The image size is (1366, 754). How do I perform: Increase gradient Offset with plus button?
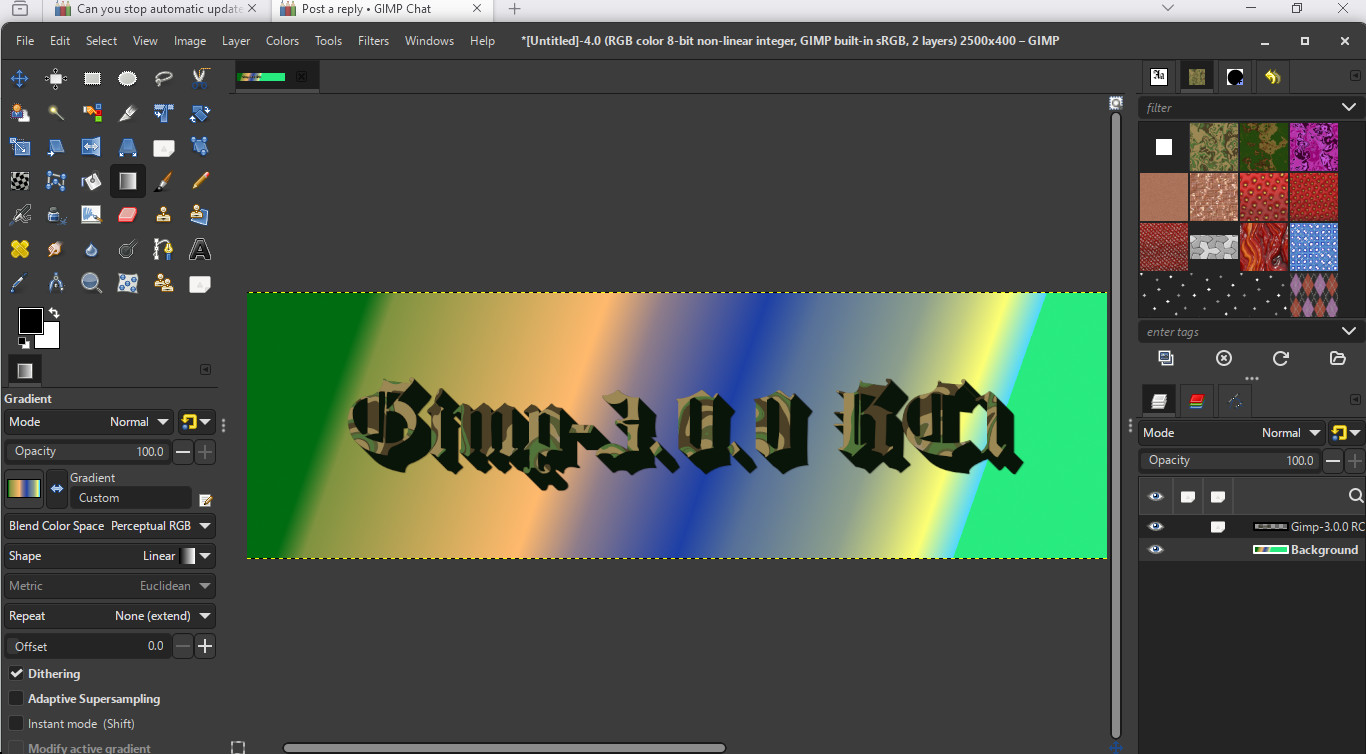click(x=205, y=646)
